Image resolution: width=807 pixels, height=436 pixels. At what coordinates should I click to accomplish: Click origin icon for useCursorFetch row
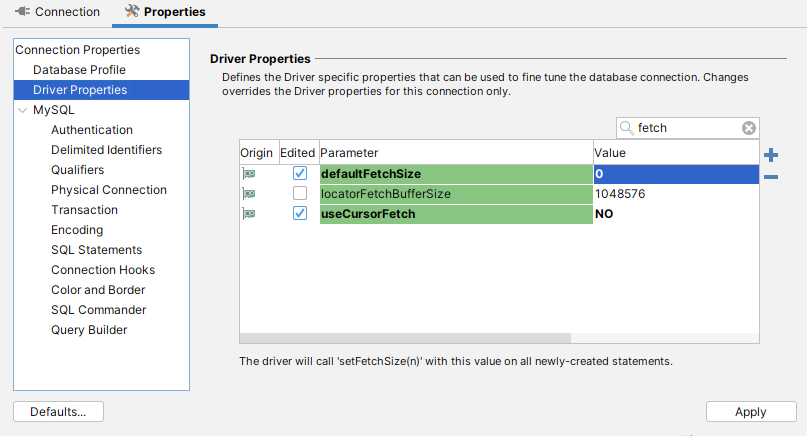[x=249, y=214]
